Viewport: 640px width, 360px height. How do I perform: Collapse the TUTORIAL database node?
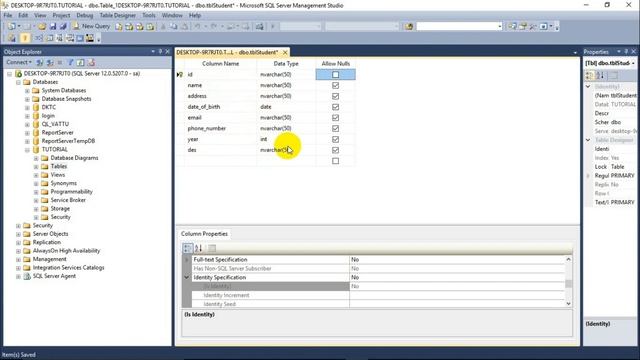point(27,150)
